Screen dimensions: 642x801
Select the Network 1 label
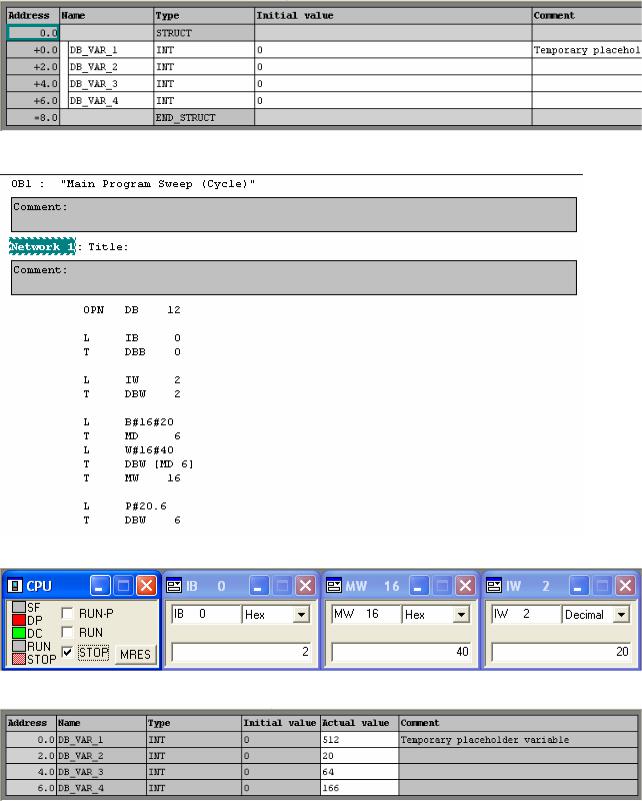(x=42, y=246)
